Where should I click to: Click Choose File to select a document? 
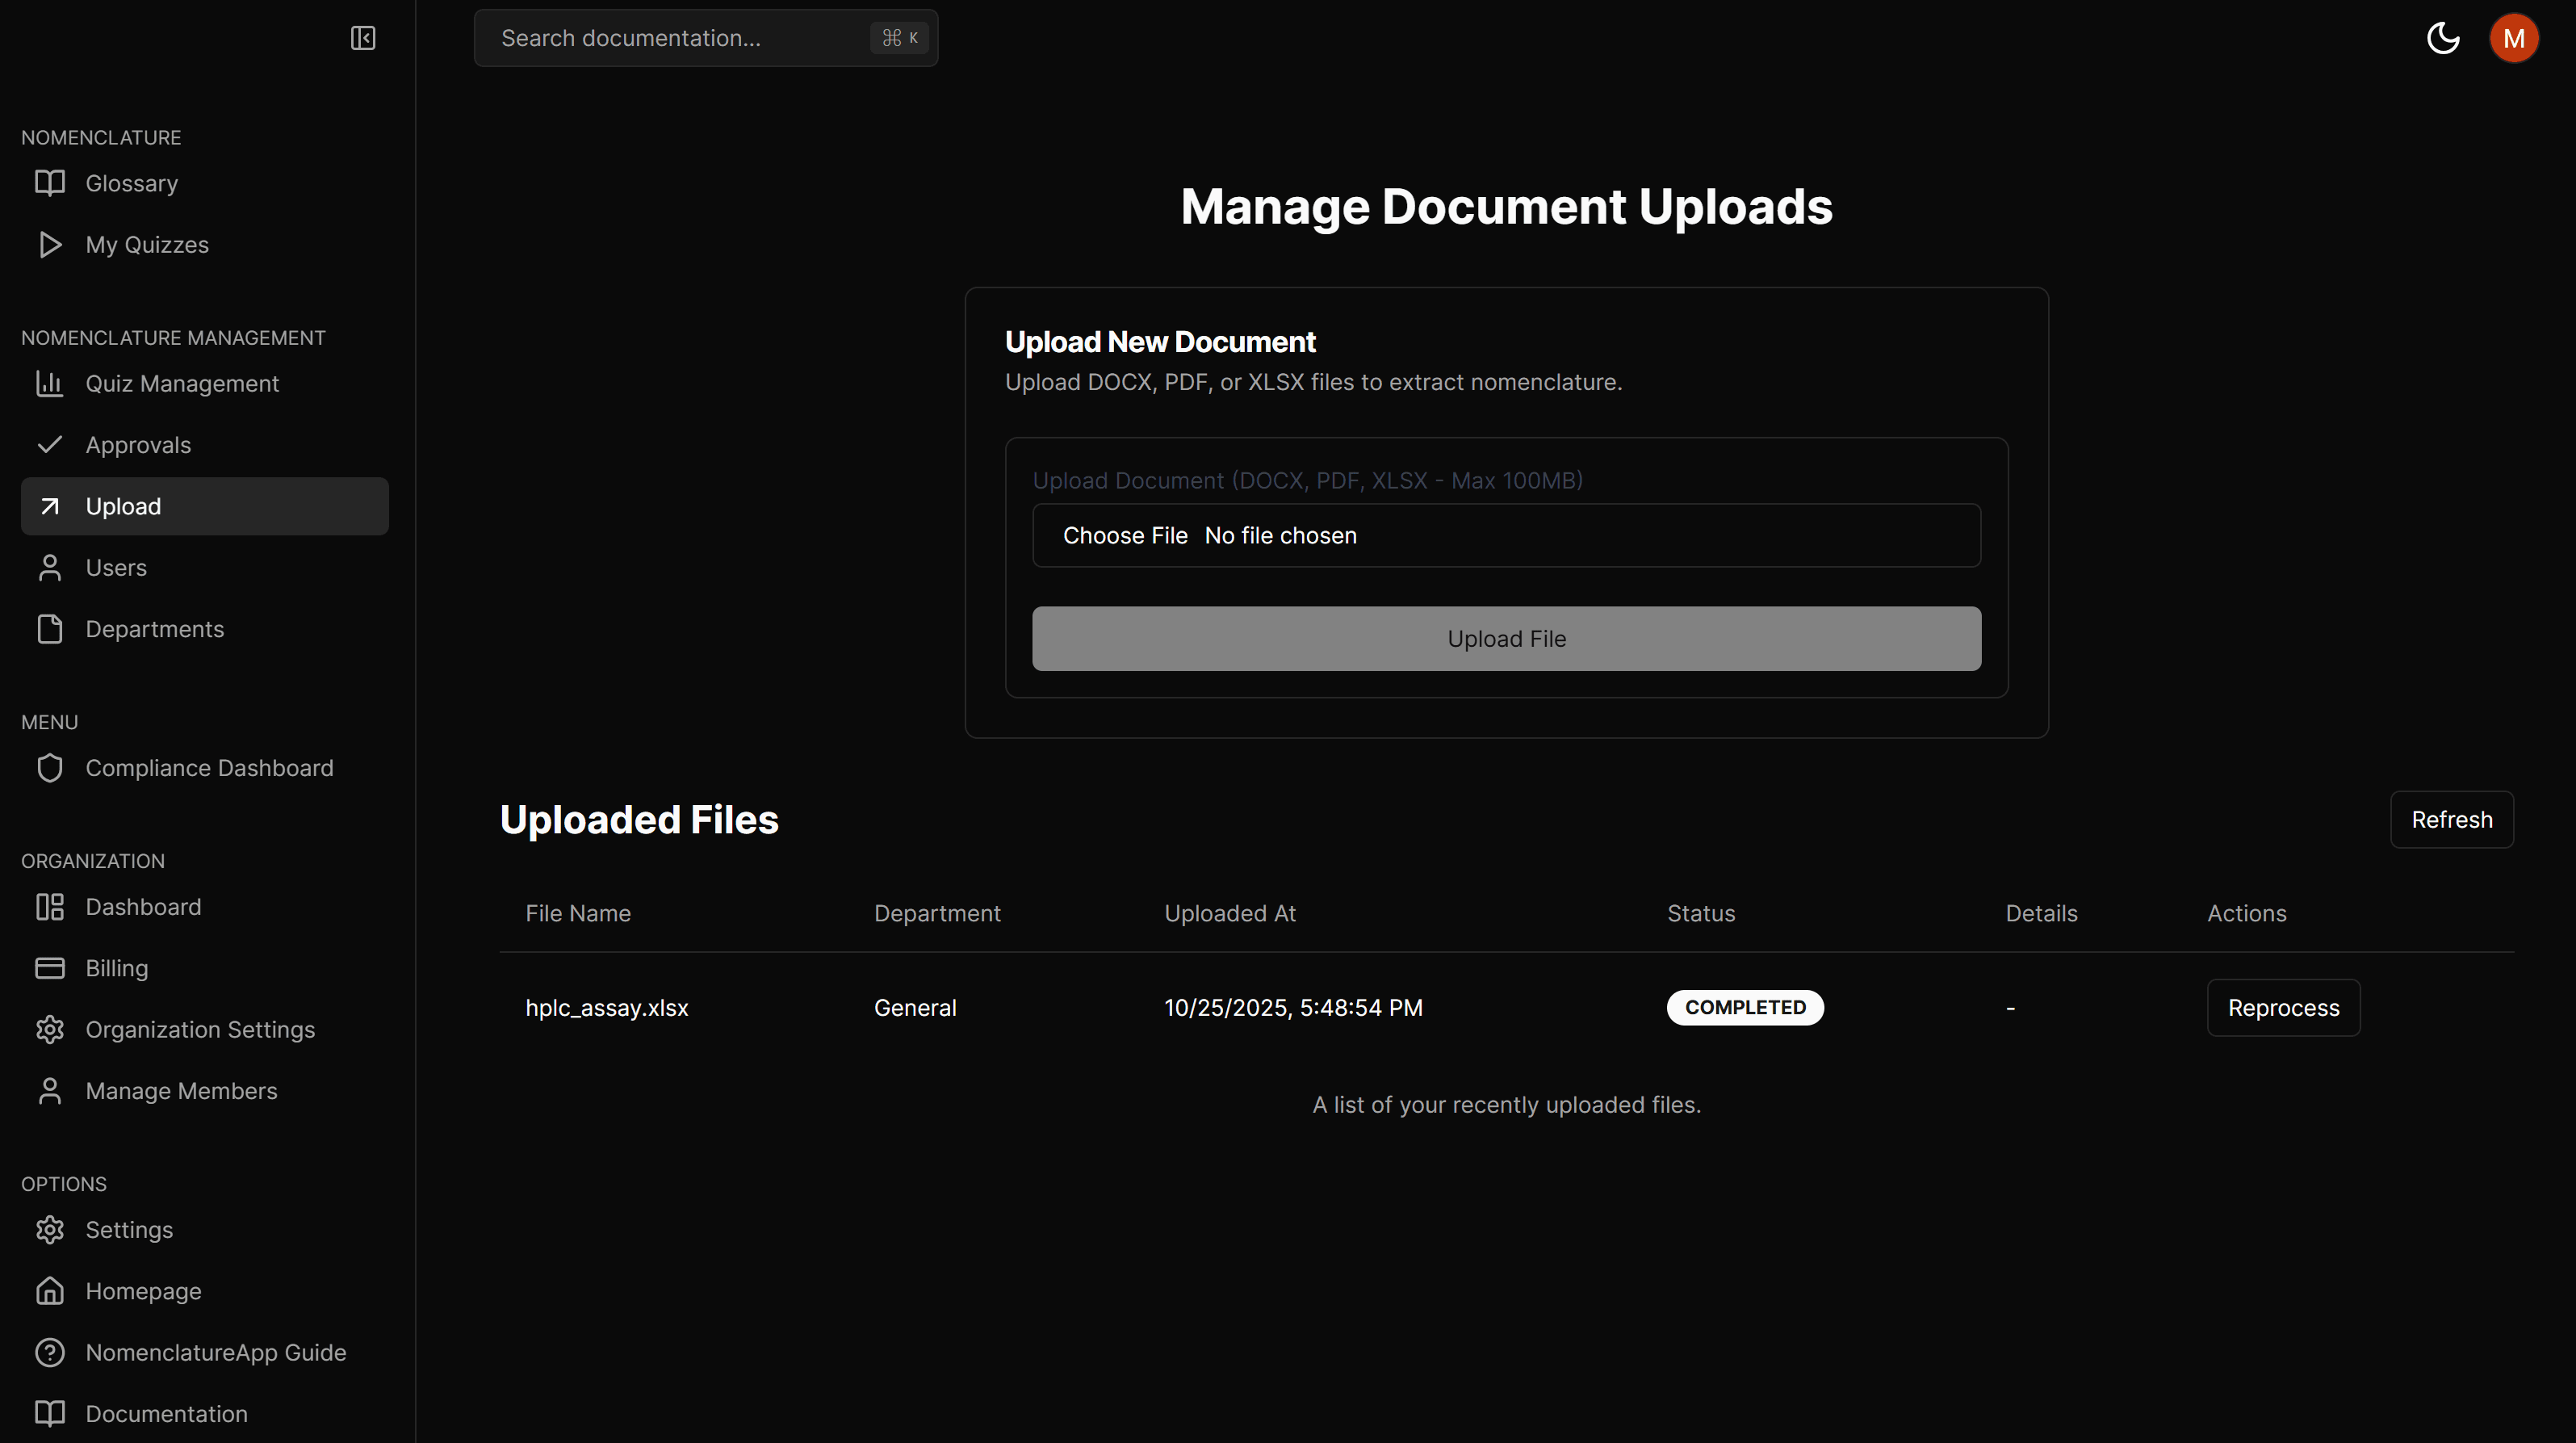pos(1125,535)
